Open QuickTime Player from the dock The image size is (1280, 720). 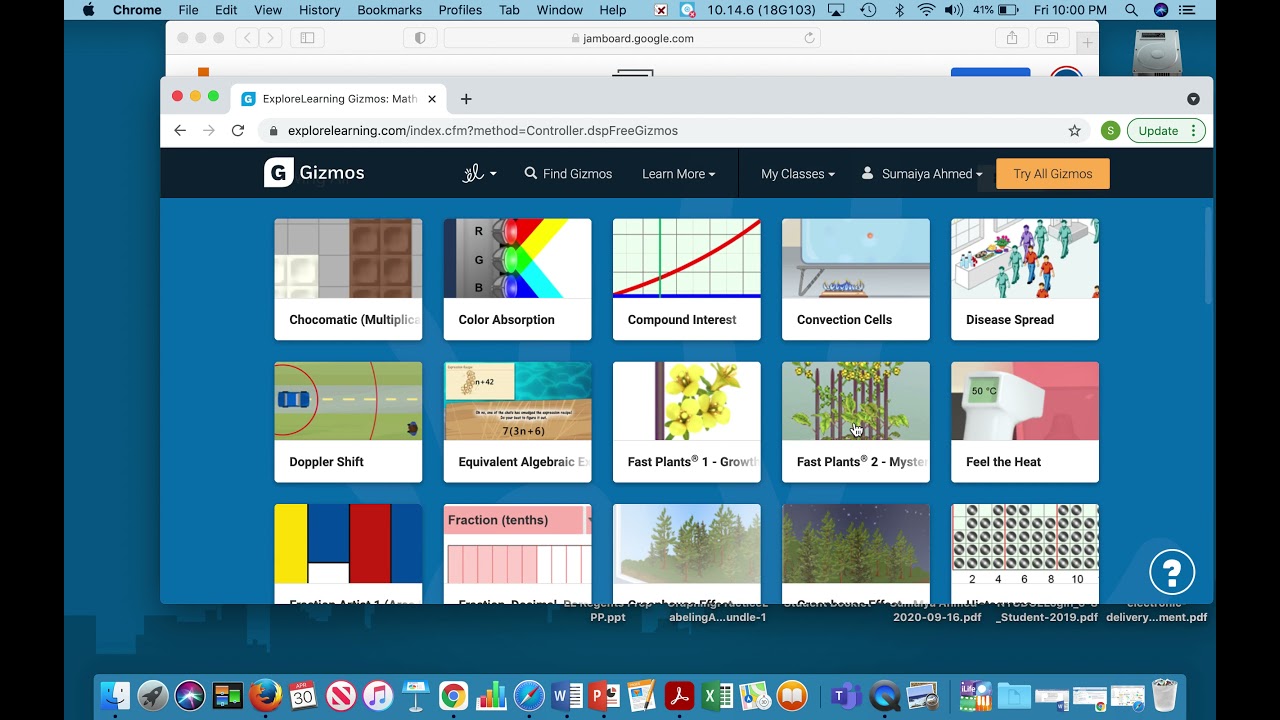coord(884,695)
